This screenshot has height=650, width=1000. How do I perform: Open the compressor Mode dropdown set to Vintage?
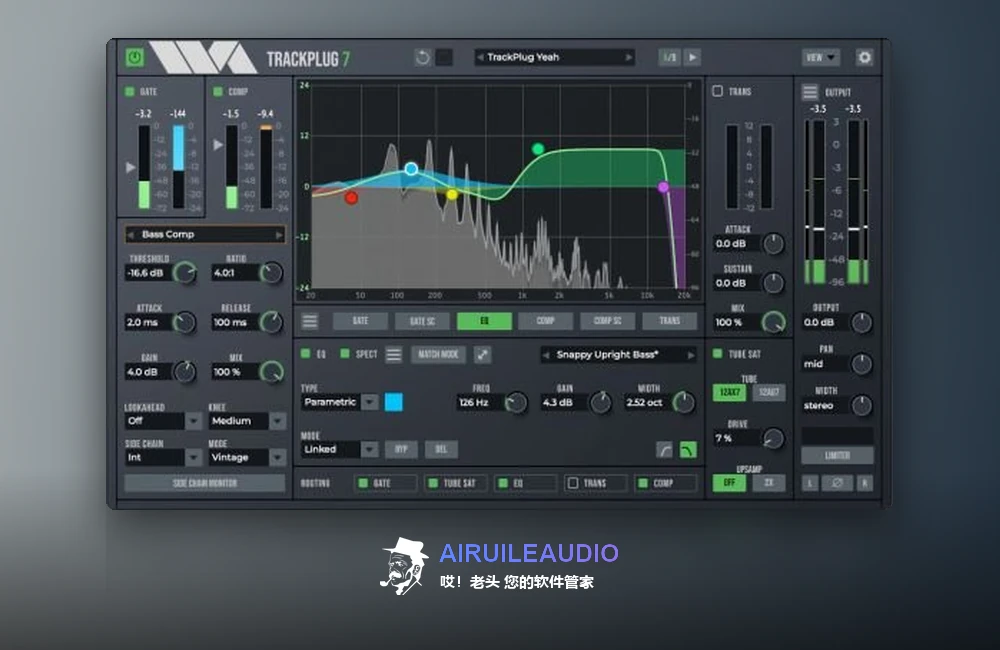click(247, 457)
